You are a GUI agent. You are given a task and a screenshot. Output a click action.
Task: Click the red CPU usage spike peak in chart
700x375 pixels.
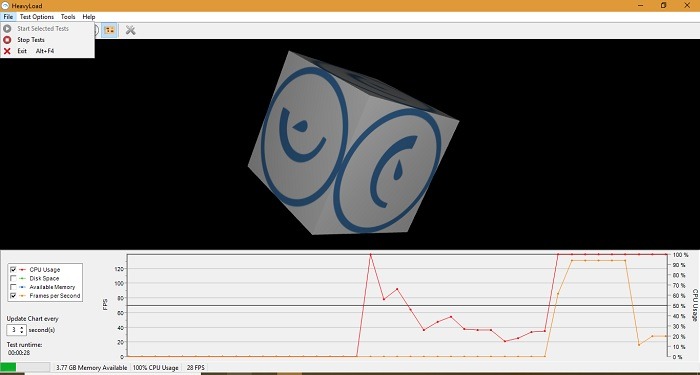pyautogui.click(x=370, y=254)
